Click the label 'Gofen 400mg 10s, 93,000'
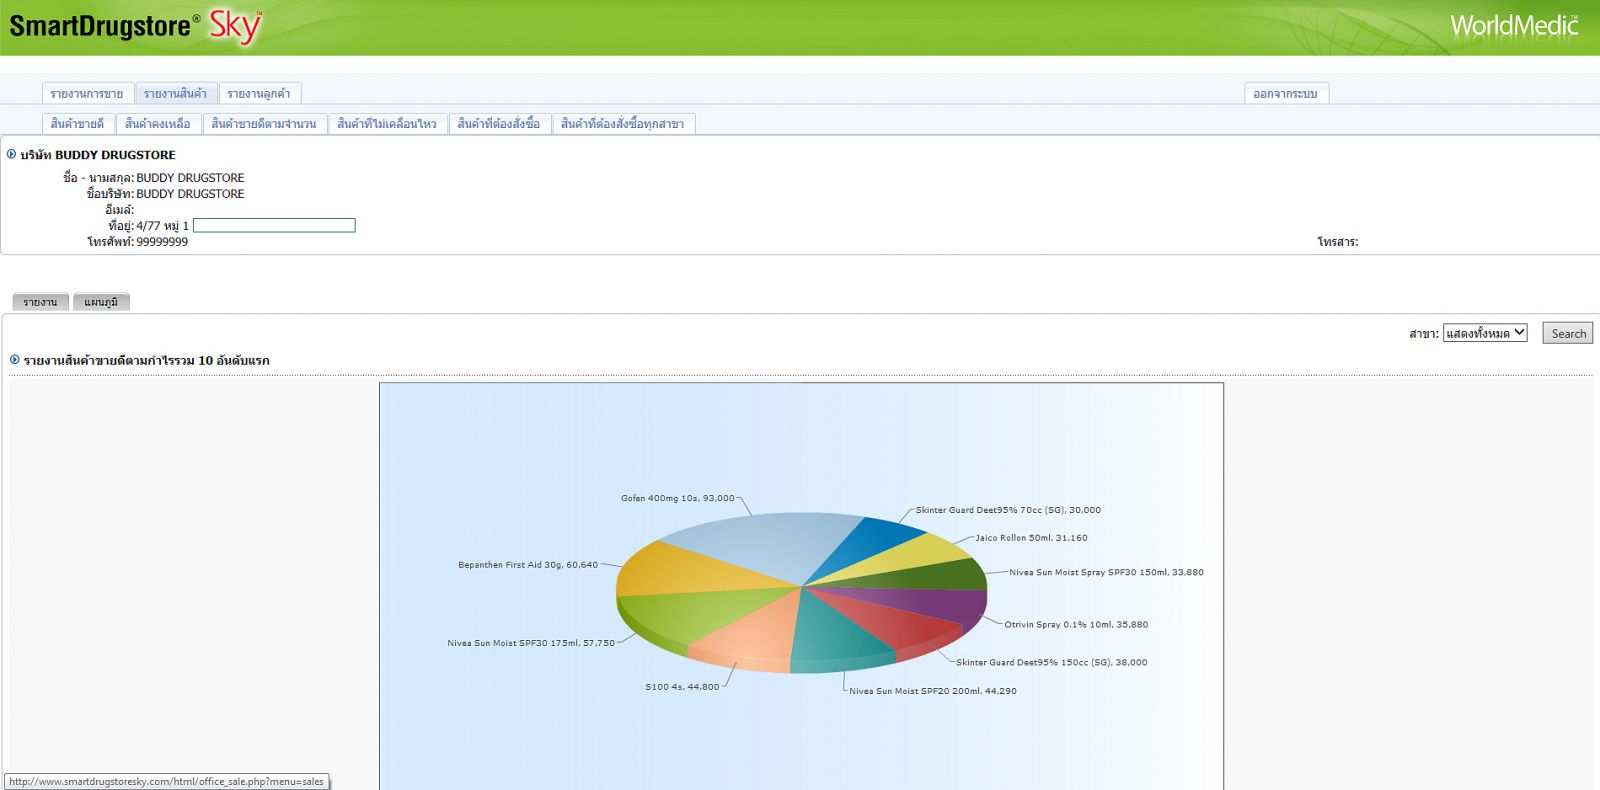Screen dimensions: 1600x790 coord(677,498)
